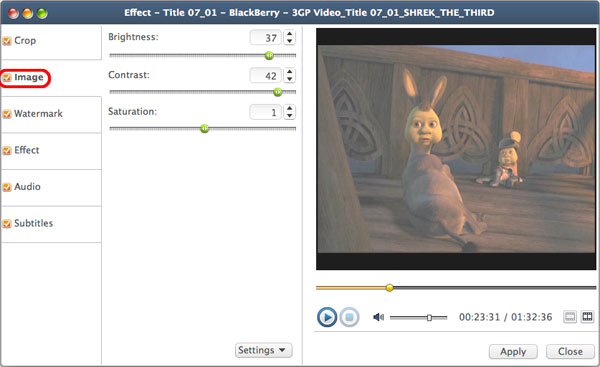Image resolution: width=600 pixels, height=367 pixels.
Task: Switch to the Audio tab
Action: pyautogui.click(x=51, y=188)
